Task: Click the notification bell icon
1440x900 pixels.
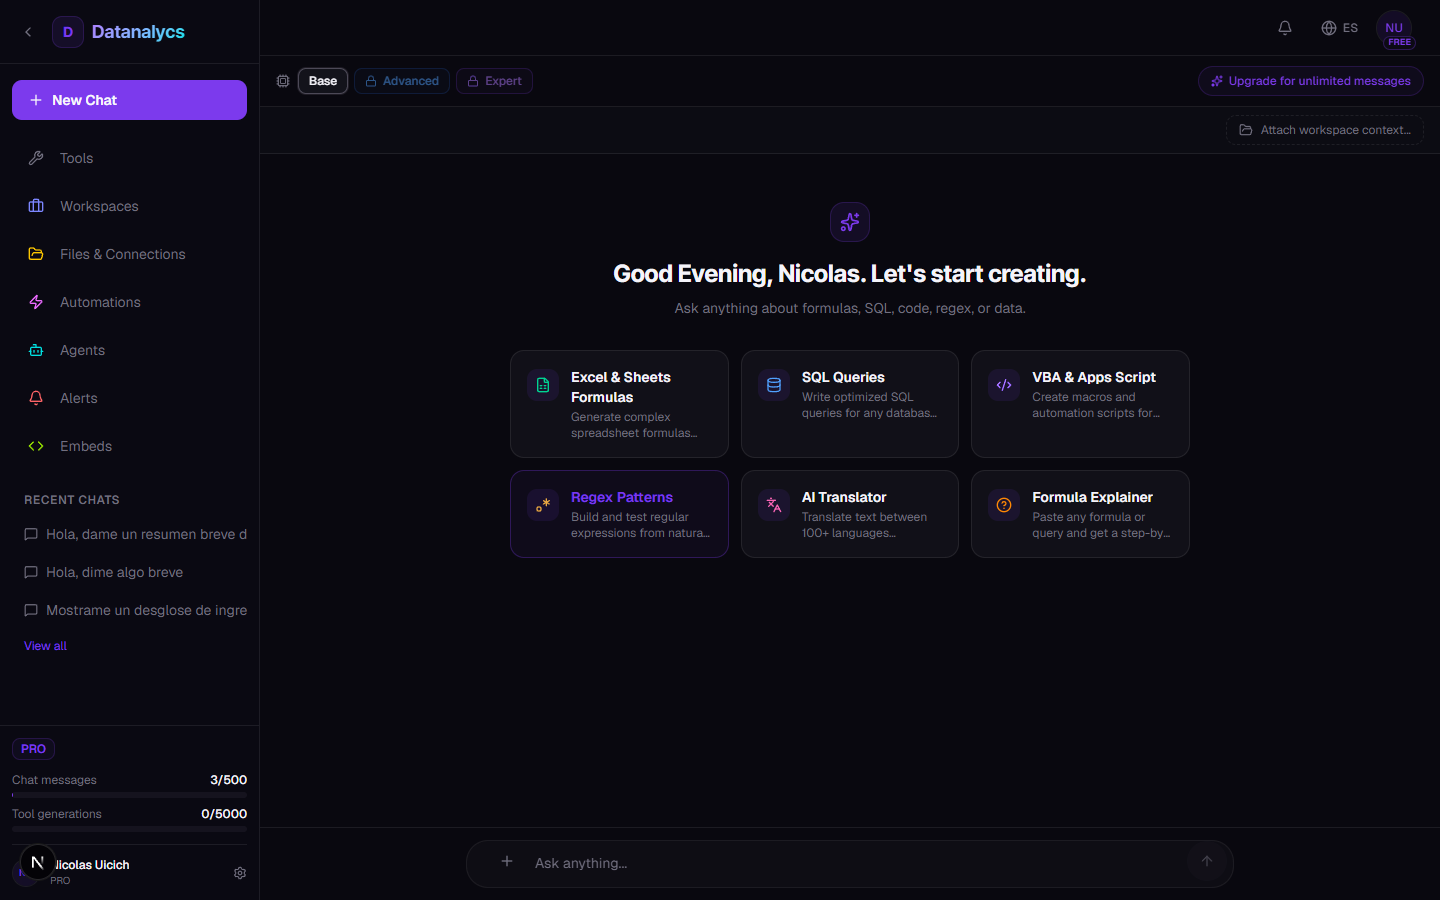Action: [1285, 28]
